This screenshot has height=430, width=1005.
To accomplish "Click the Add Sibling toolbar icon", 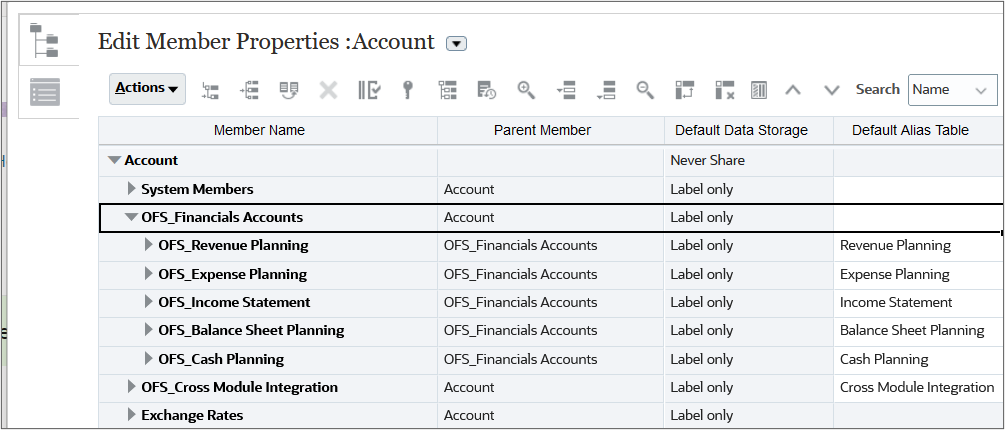I will pos(249,90).
